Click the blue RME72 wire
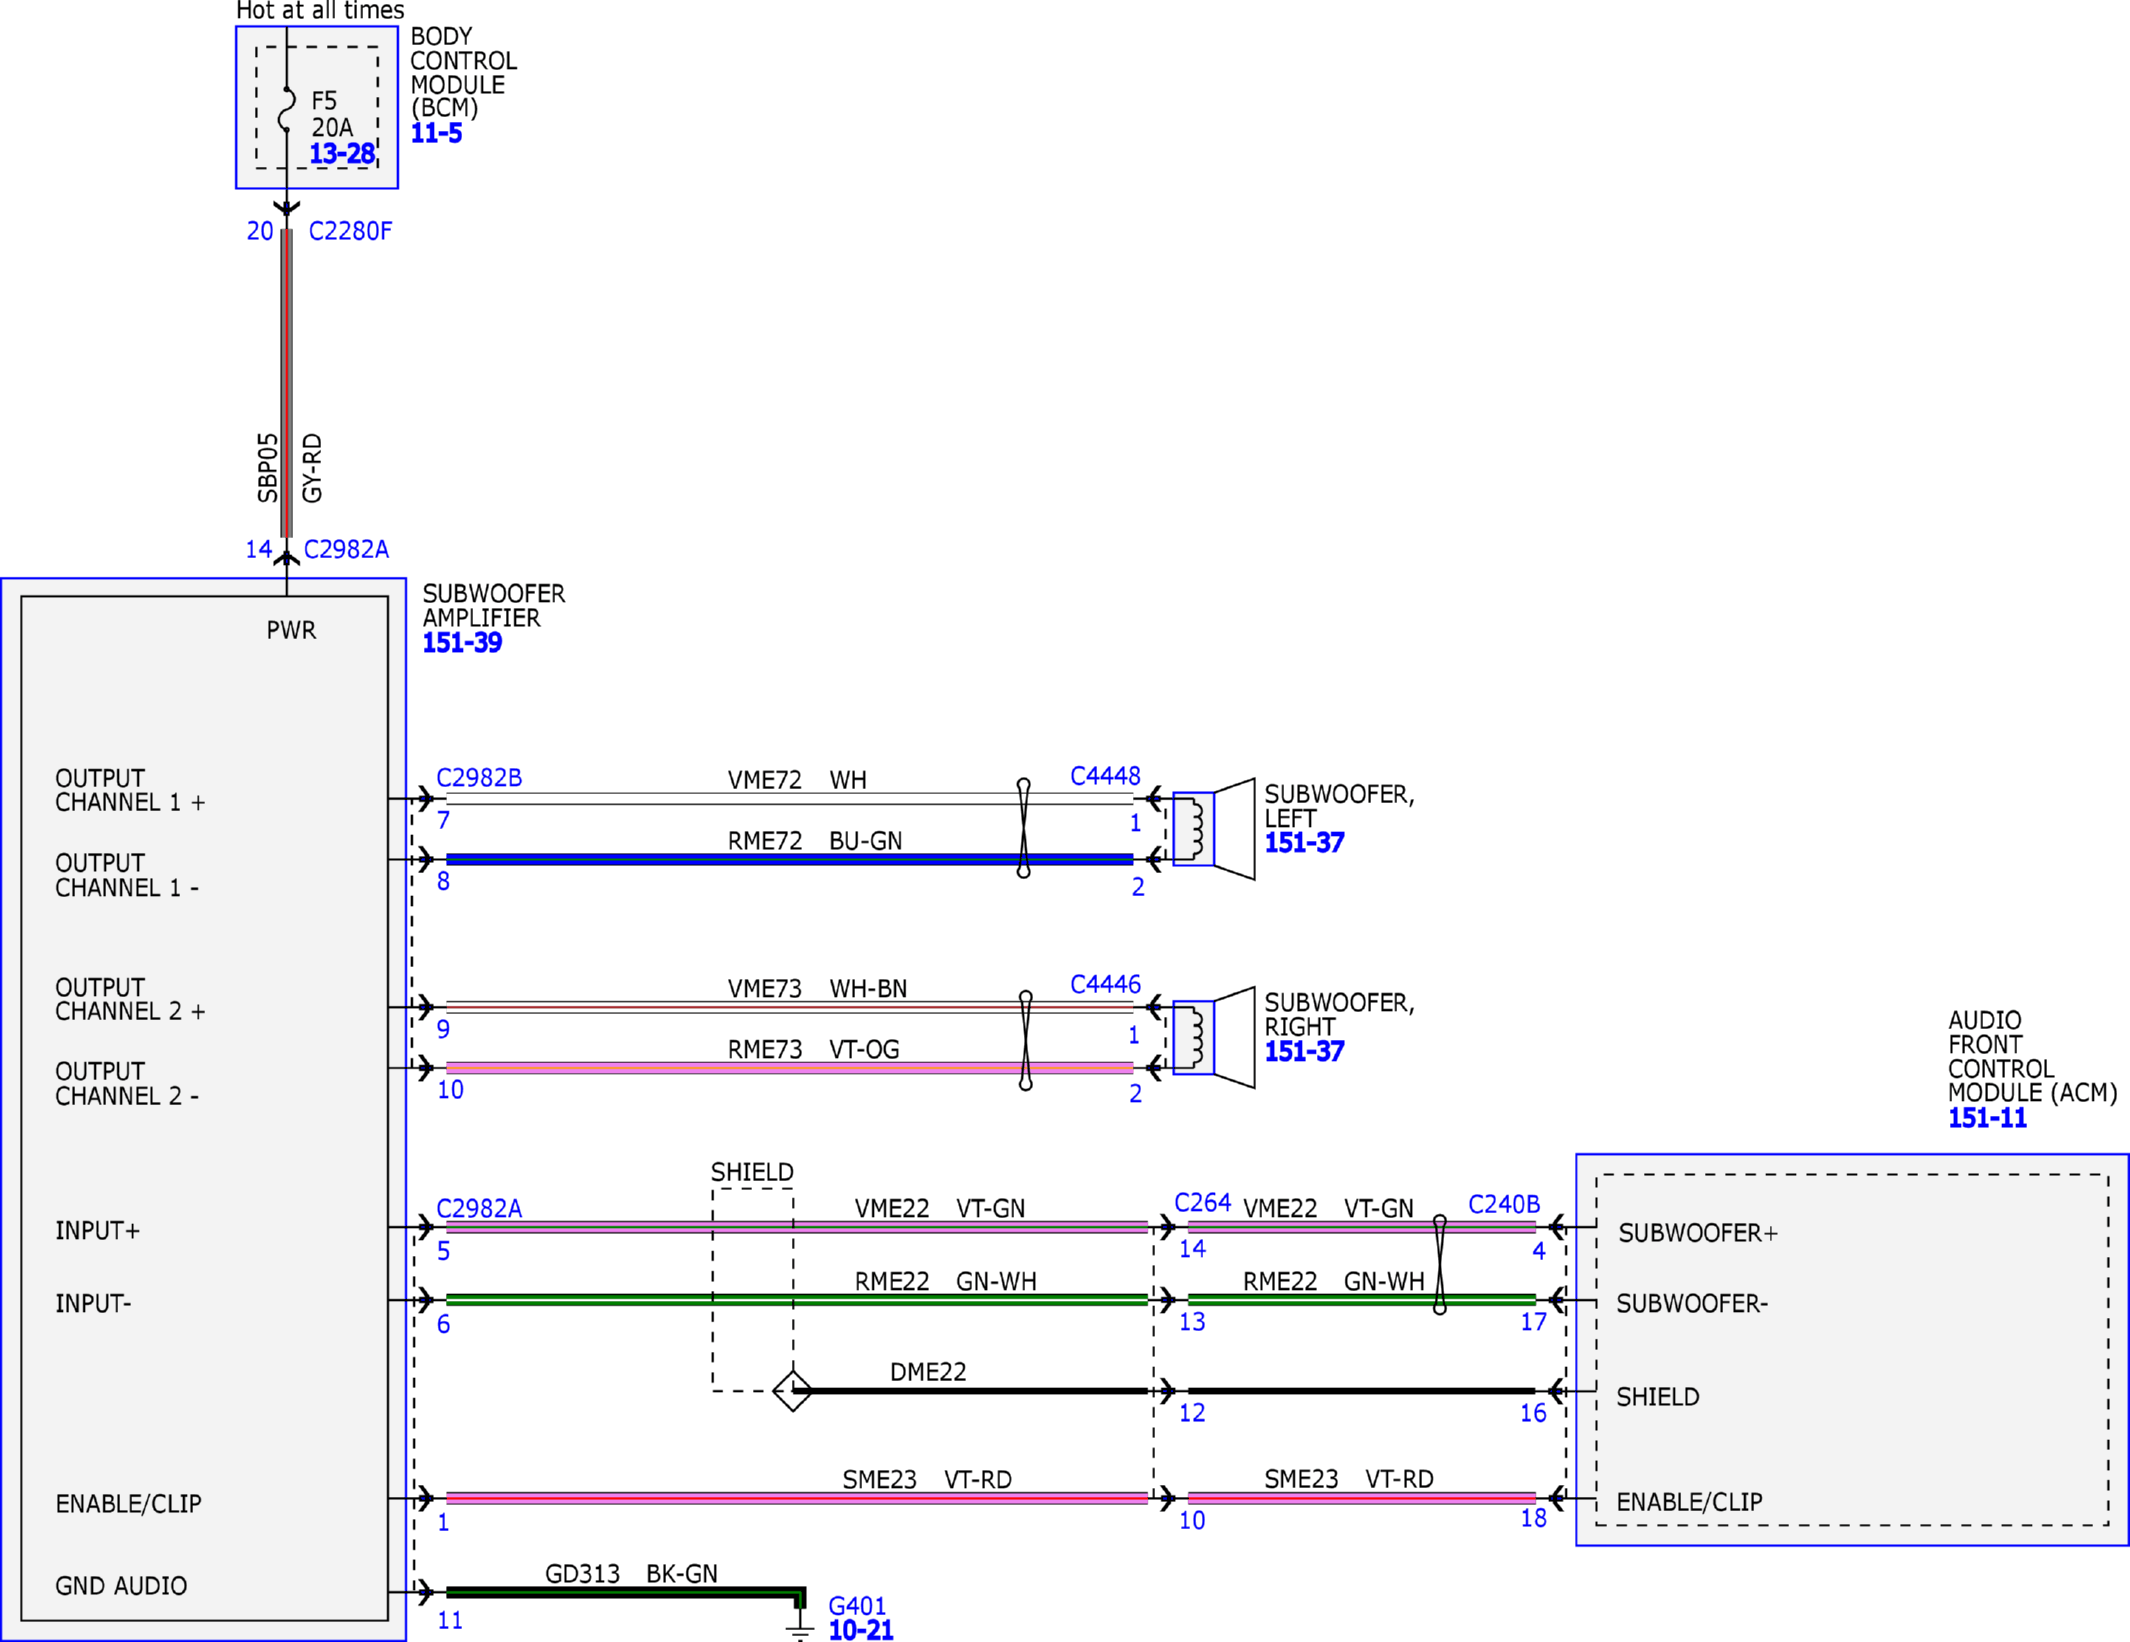2130x1642 pixels. tap(789, 860)
